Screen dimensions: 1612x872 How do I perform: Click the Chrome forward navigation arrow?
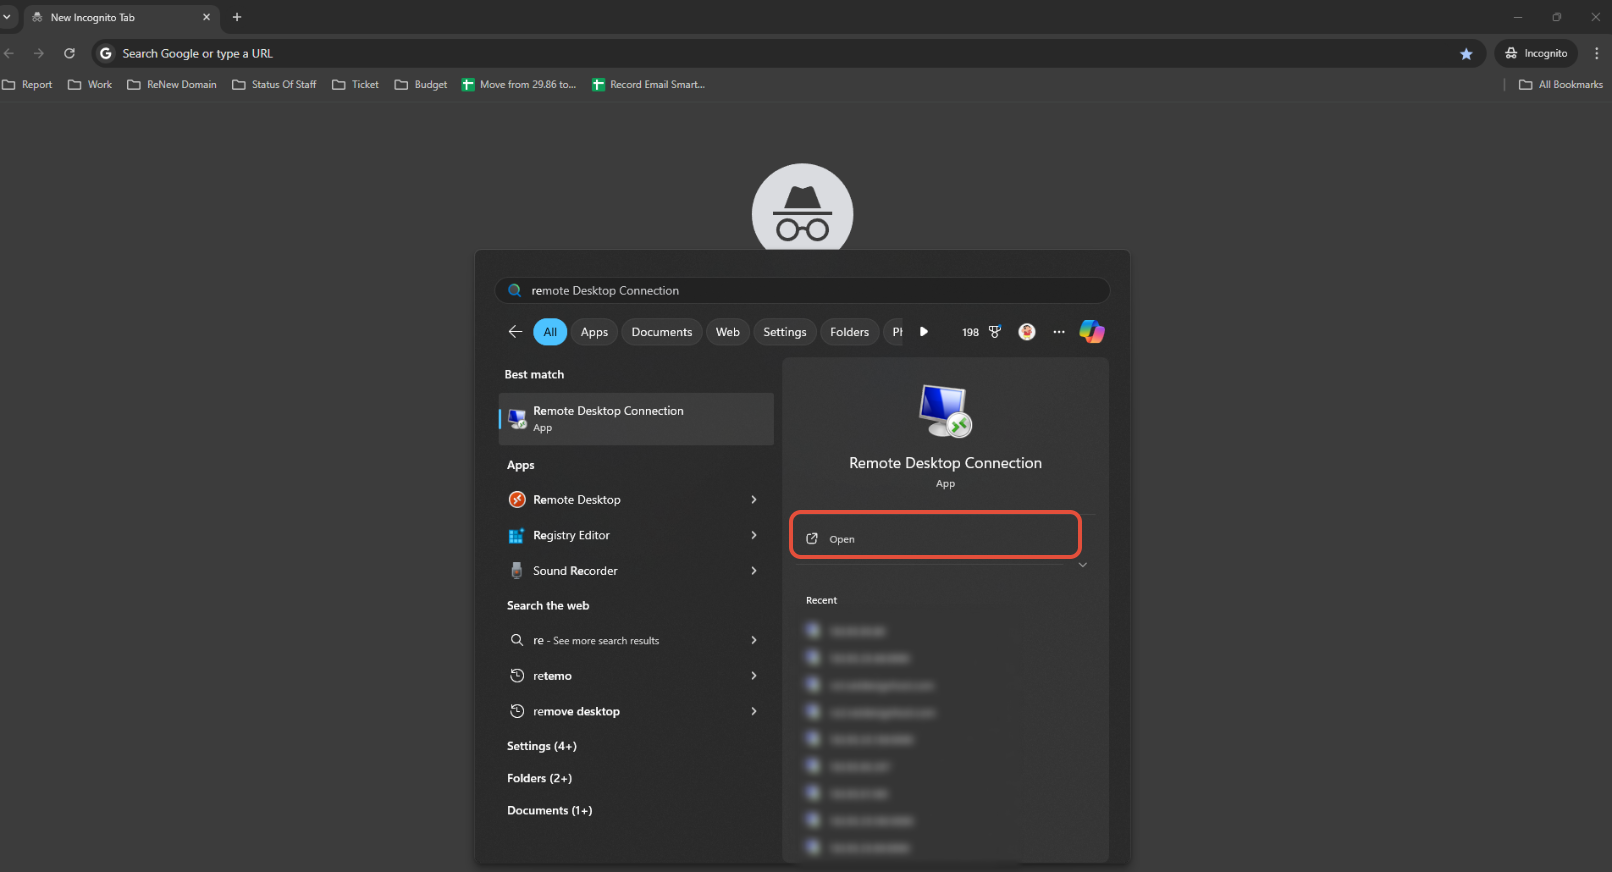[x=39, y=54]
